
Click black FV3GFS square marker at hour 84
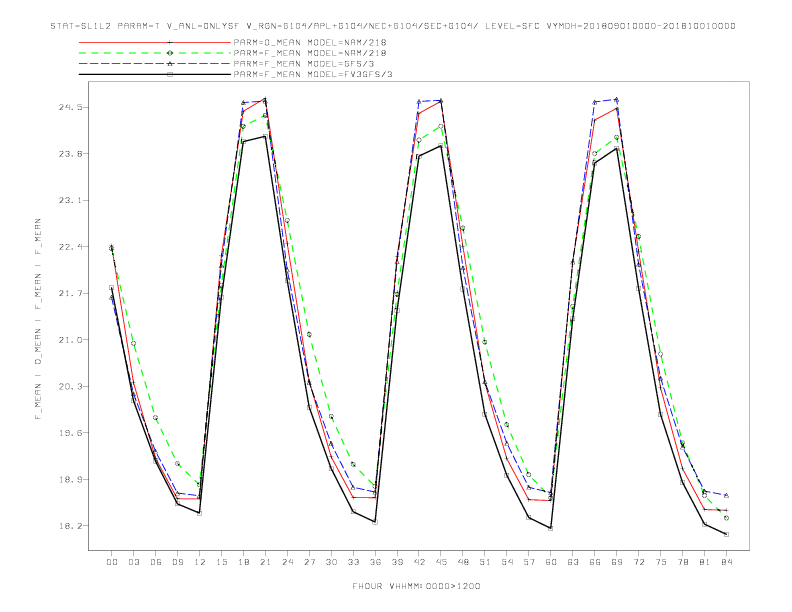coord(726,534)
